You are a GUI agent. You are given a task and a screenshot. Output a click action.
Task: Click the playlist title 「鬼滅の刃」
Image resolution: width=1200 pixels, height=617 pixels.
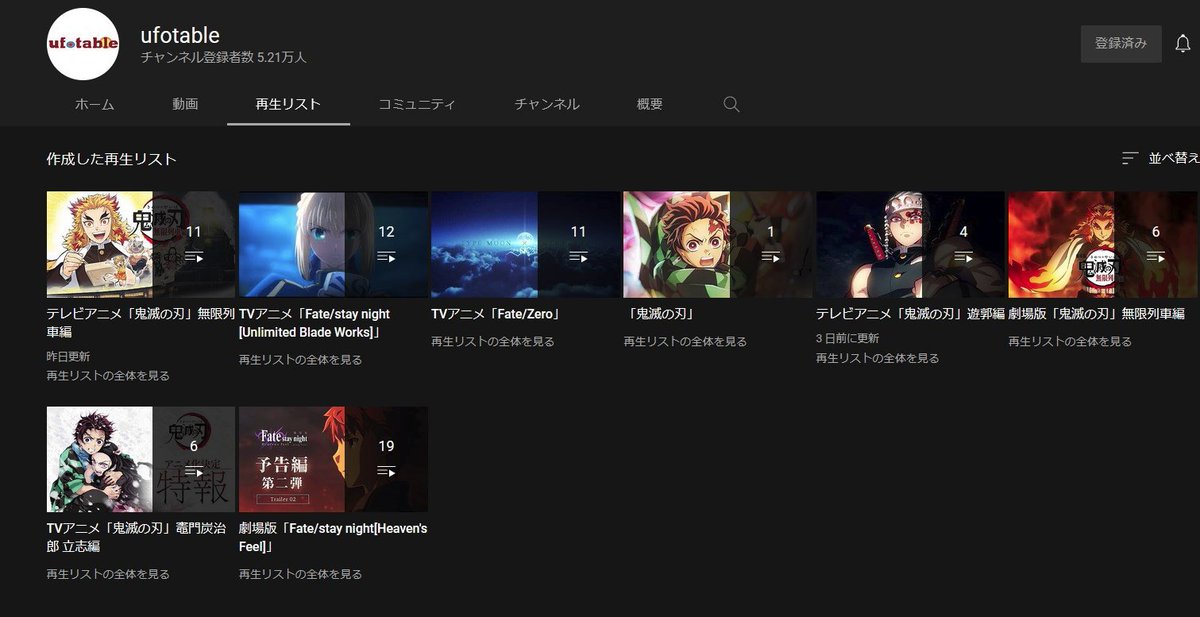coord(660,314)
